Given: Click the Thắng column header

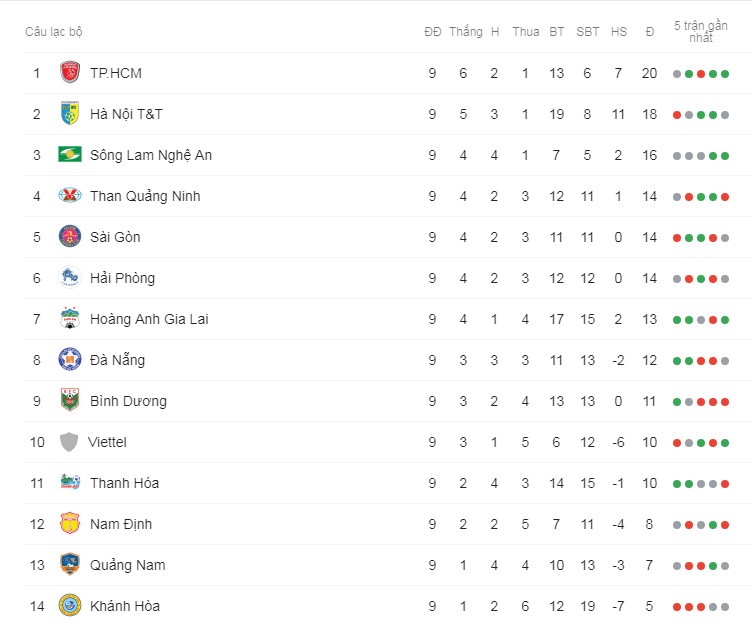Looking at the screenshot, I should tap(466, 32).
